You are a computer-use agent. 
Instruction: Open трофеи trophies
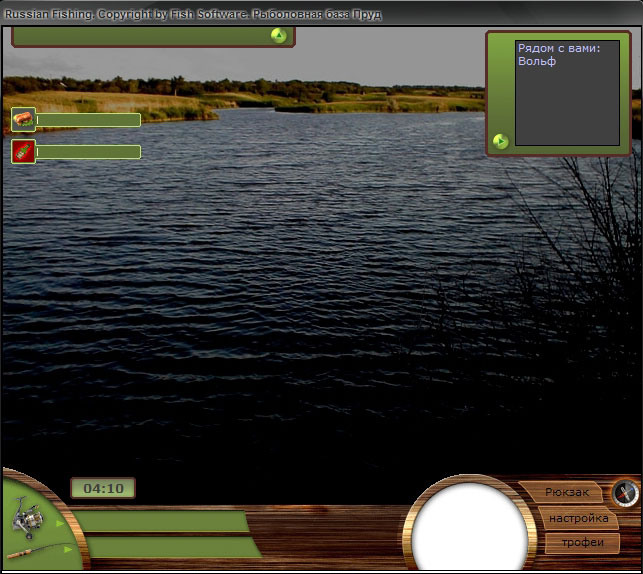coord(581,543)
